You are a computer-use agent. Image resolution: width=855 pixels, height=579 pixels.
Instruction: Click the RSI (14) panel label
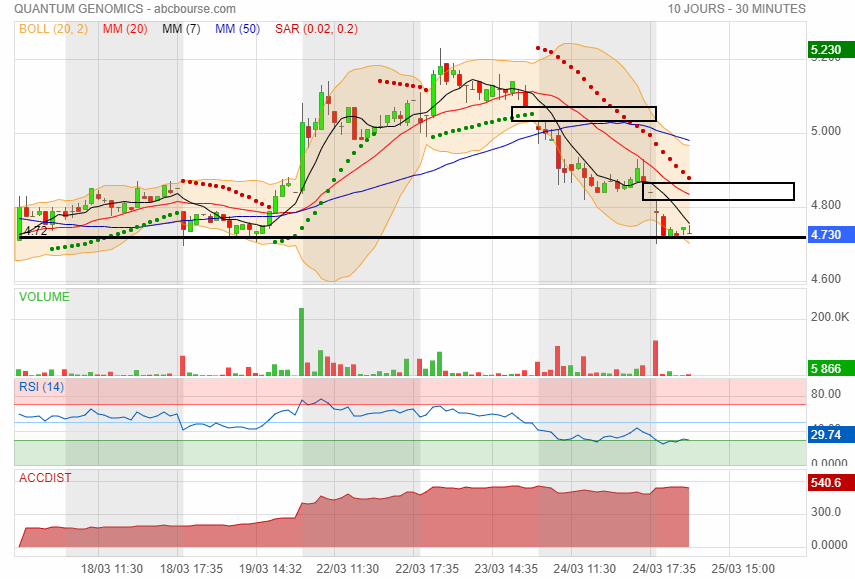coord(41,387)
